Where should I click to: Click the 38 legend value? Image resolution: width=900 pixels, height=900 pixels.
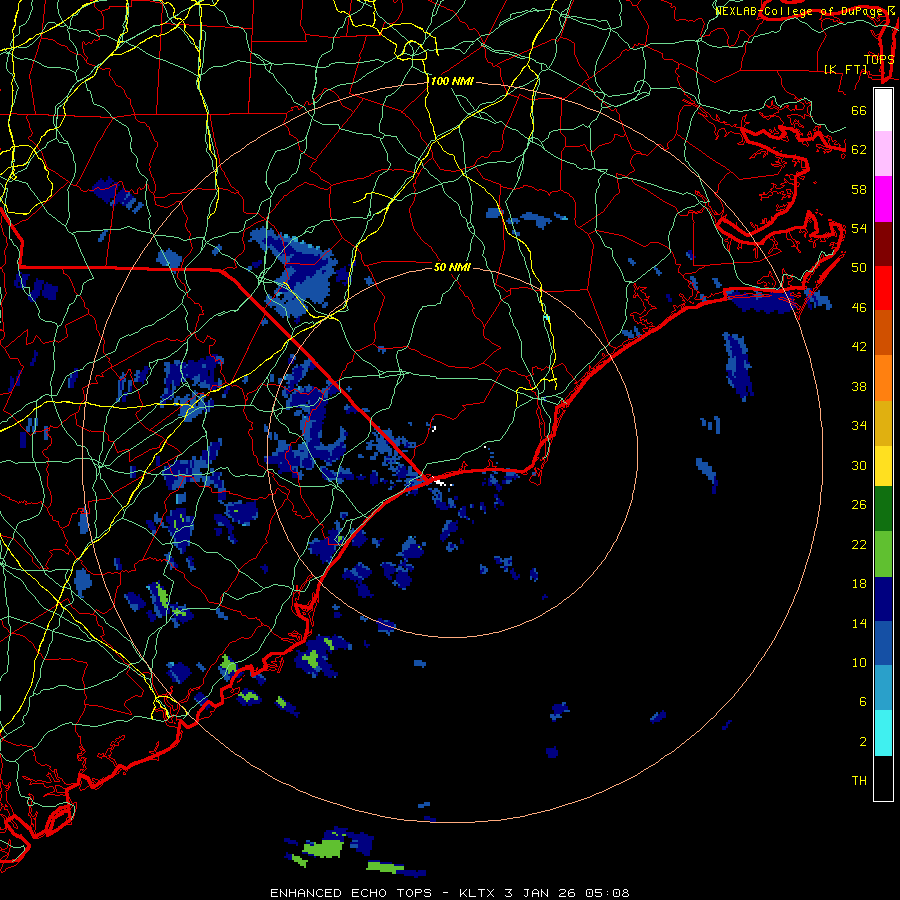click(x=859, y=386)
